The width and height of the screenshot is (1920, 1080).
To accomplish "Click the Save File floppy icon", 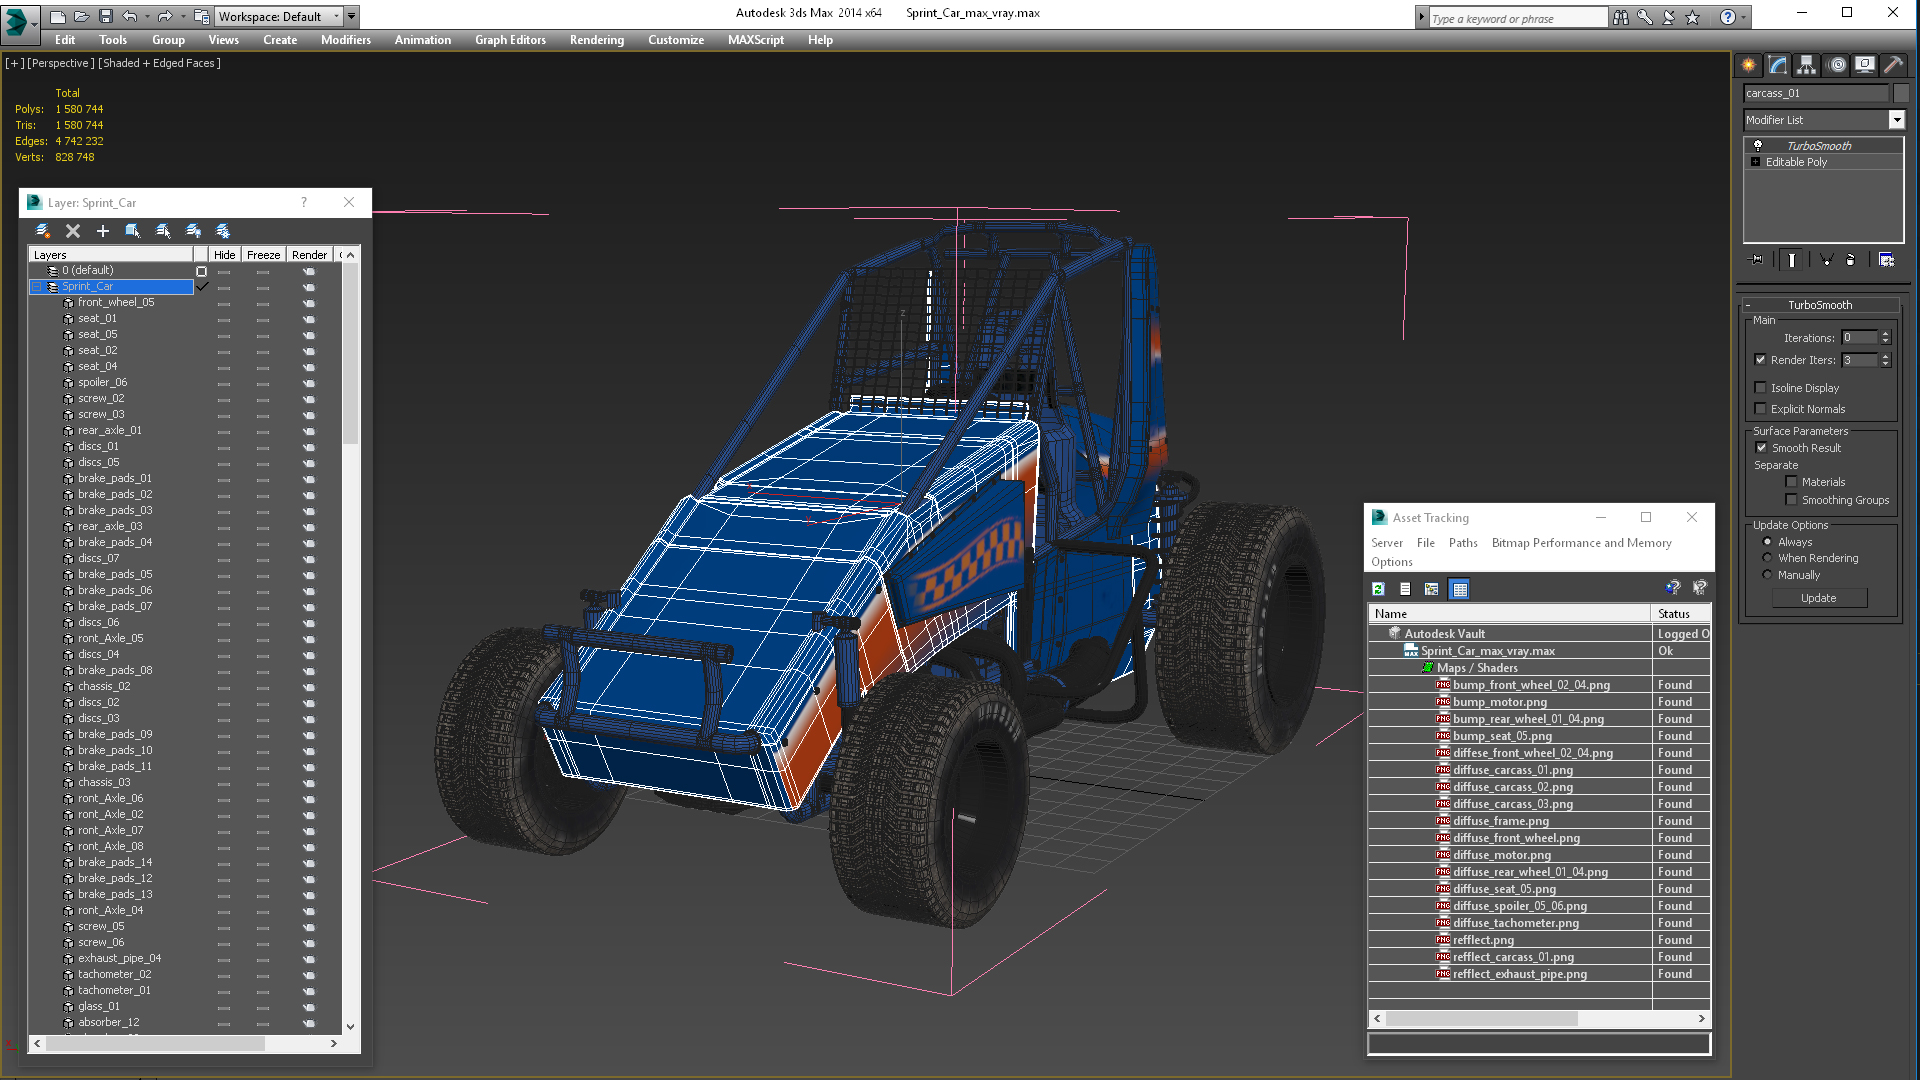I will (x=104, y=16).
